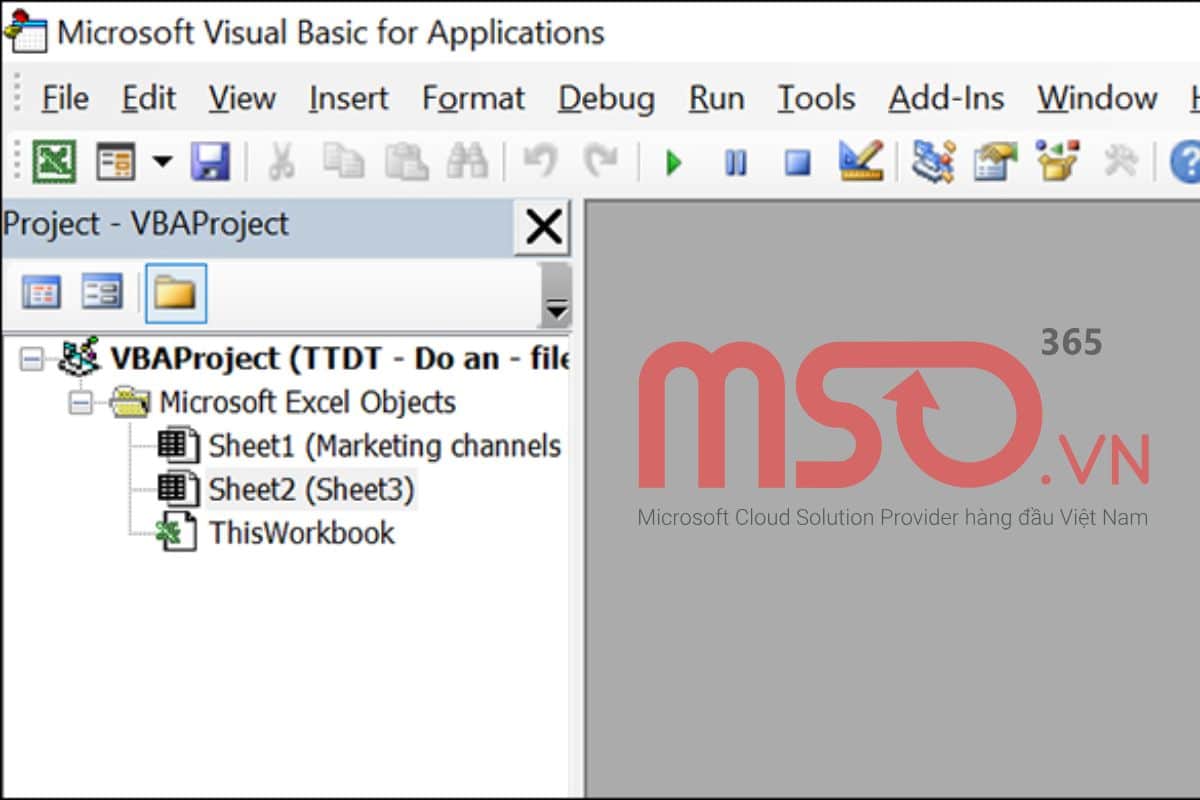The height and width of the screenshot is (800, 1200).
Task: Click the Copy icon in toolbar
Action: point(344,161)
